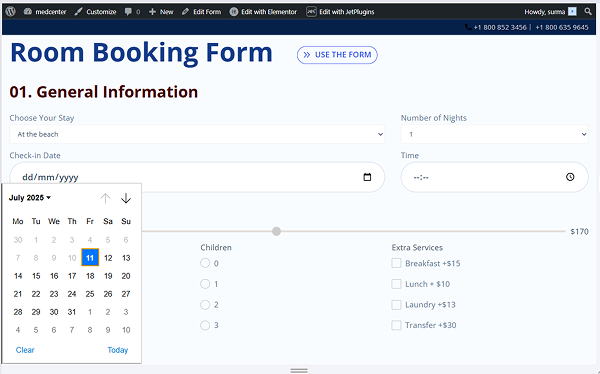Choose Edit with Elementor
Screen dimensions: 600x374
[x=263, y=12]
